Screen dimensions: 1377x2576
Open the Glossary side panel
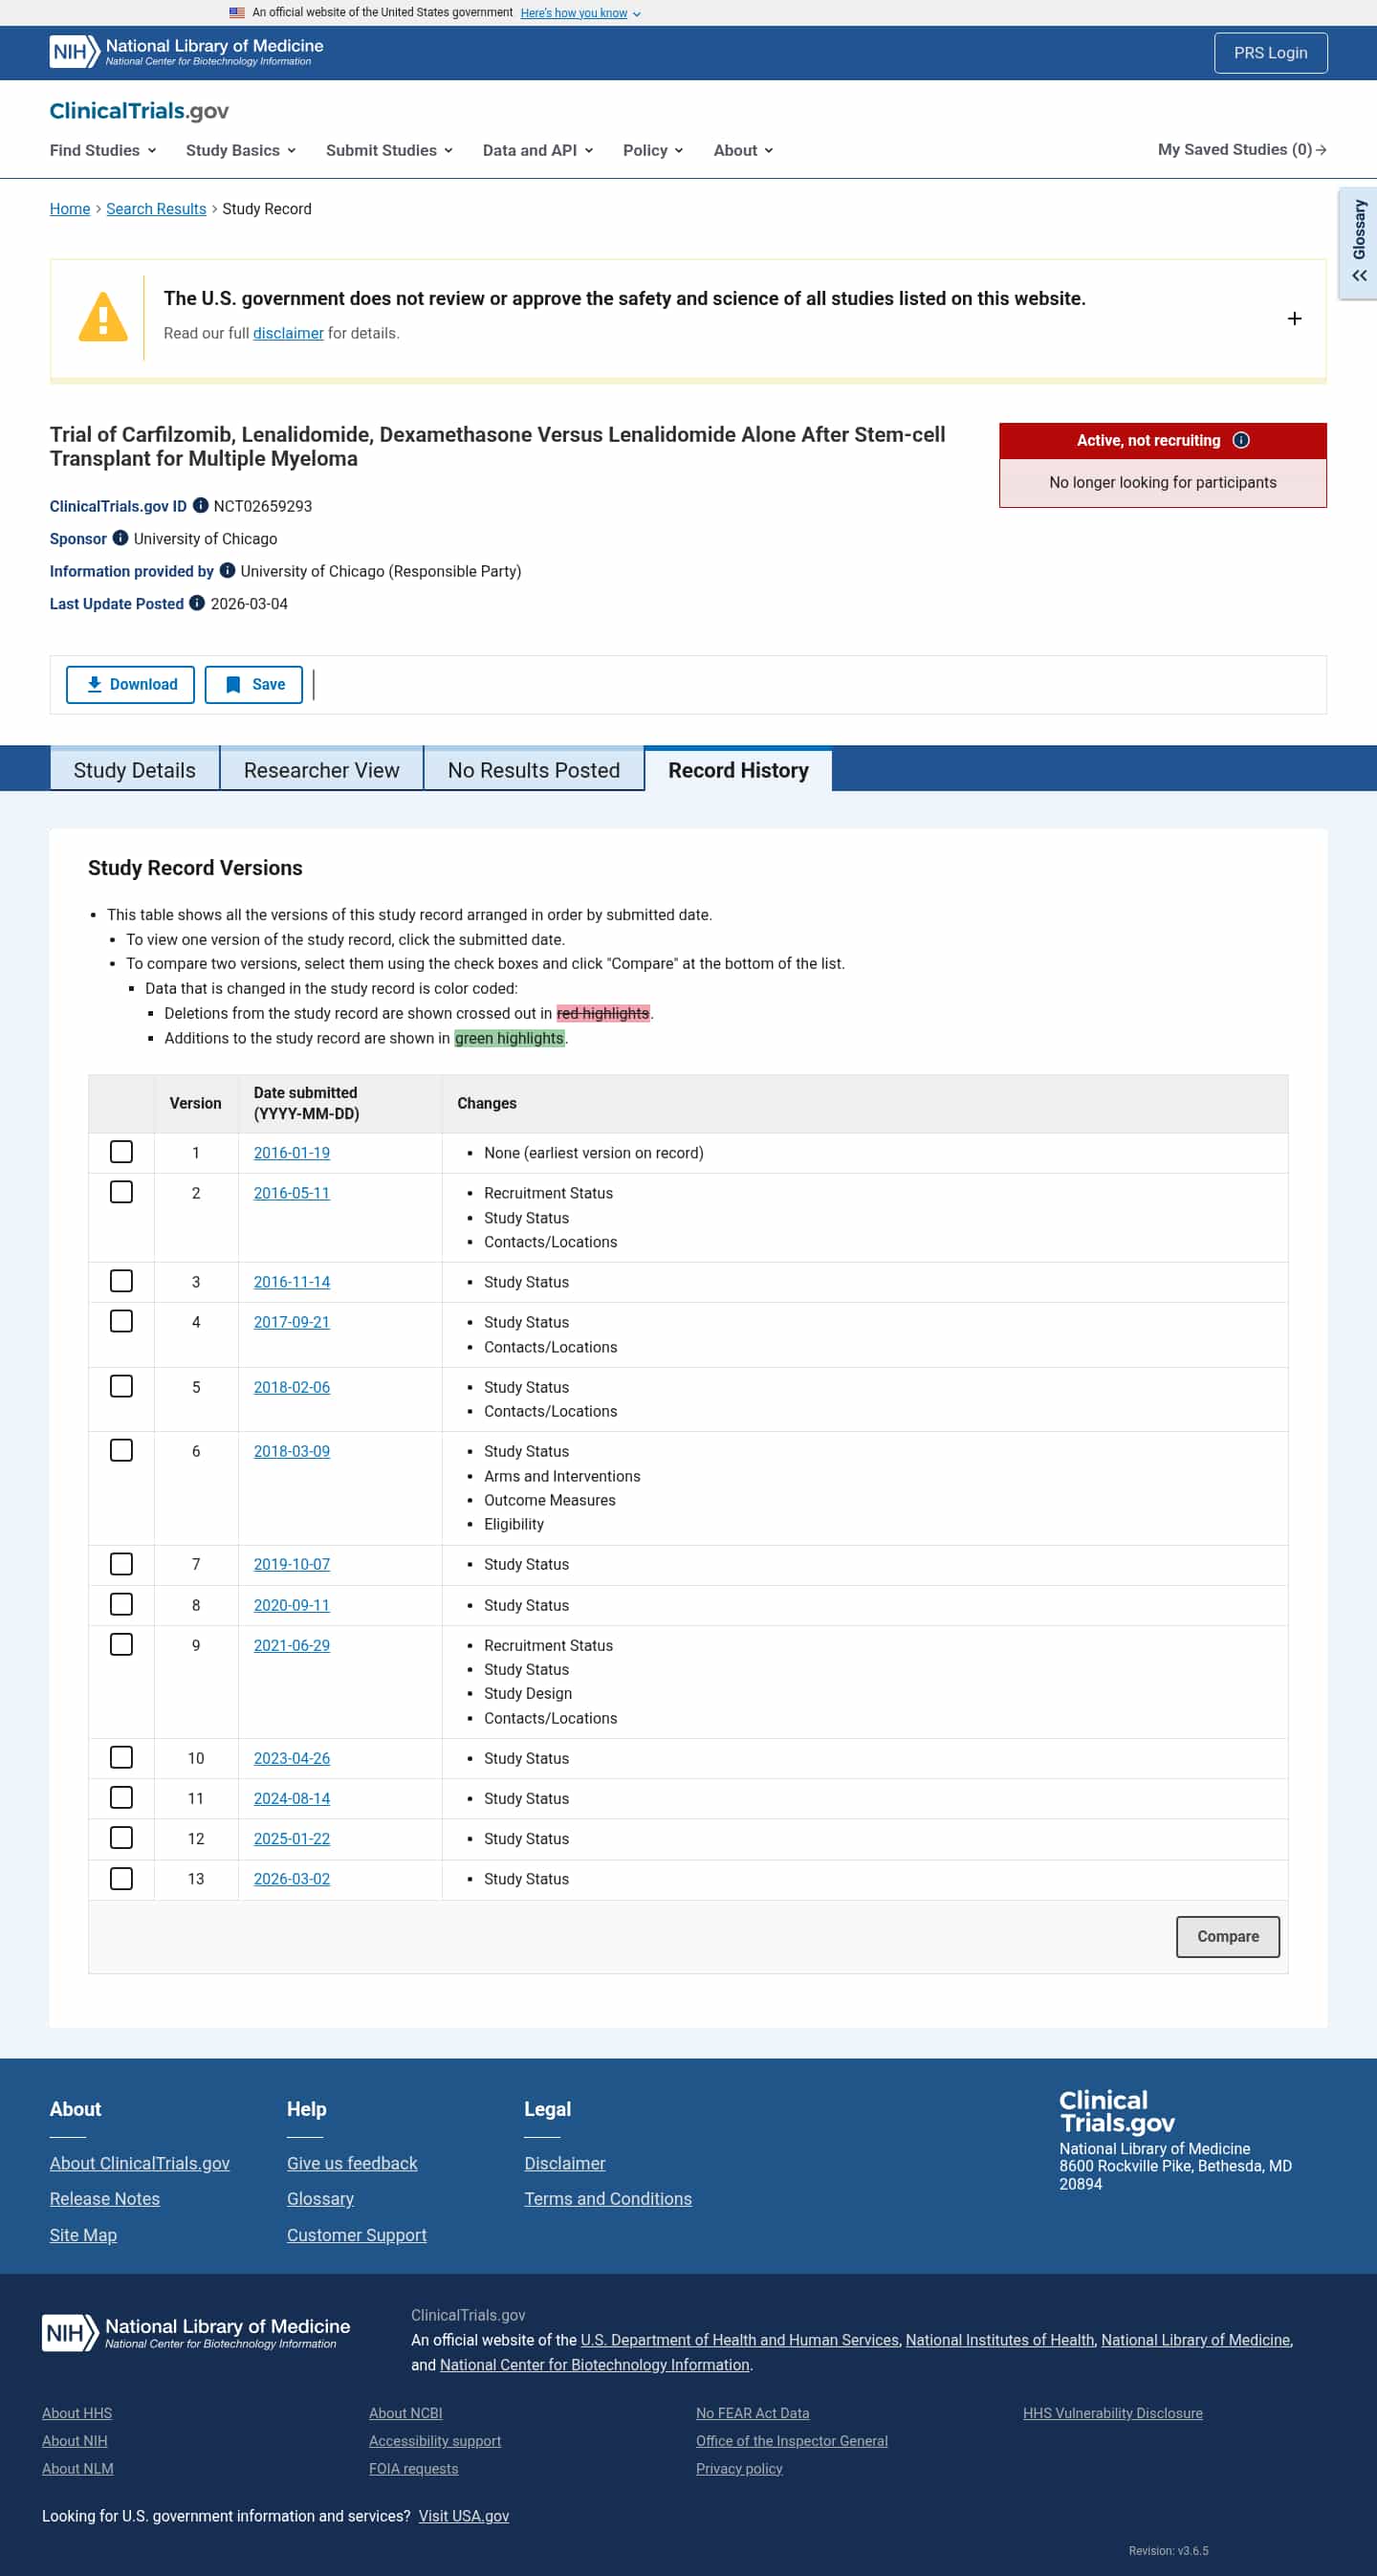pyautogui.click(x=1358, y=243)
